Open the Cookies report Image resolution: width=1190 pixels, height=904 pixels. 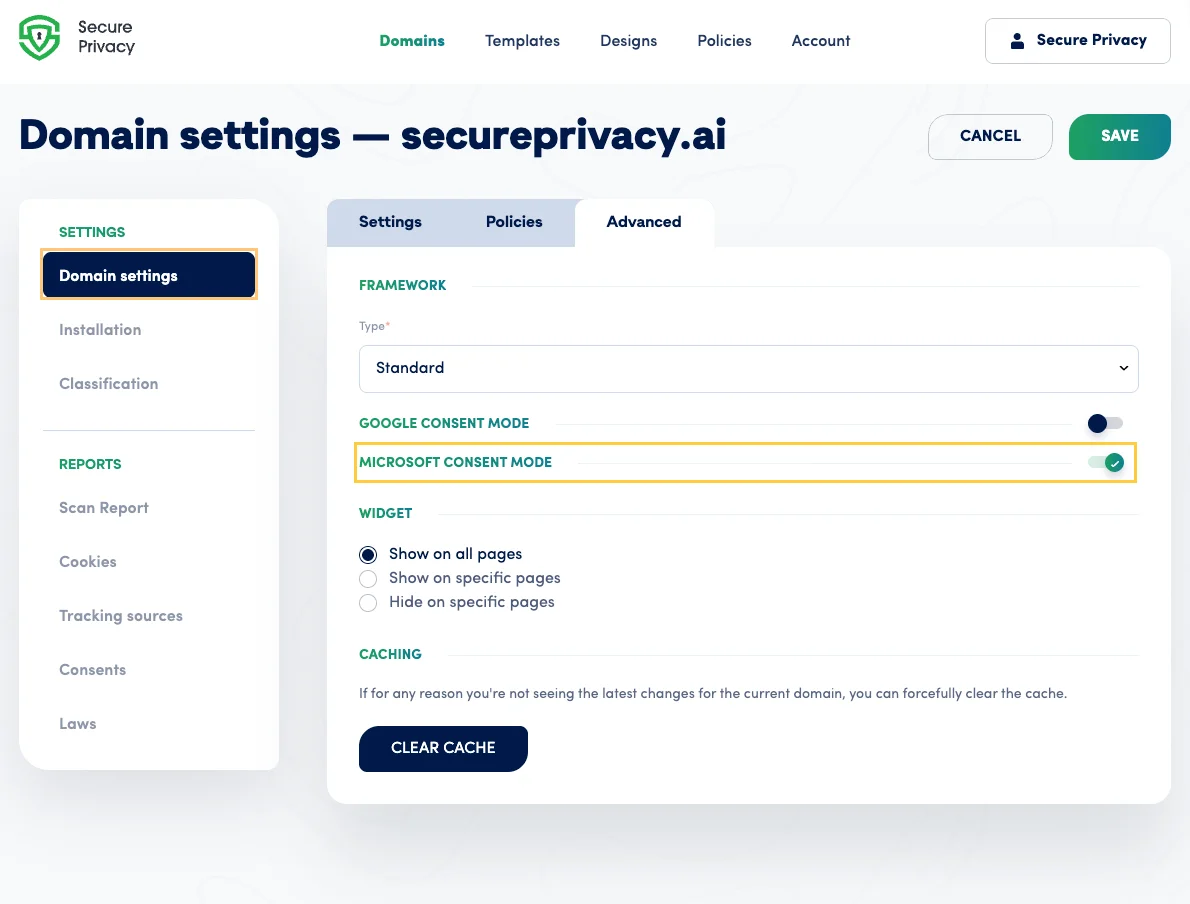87,562
